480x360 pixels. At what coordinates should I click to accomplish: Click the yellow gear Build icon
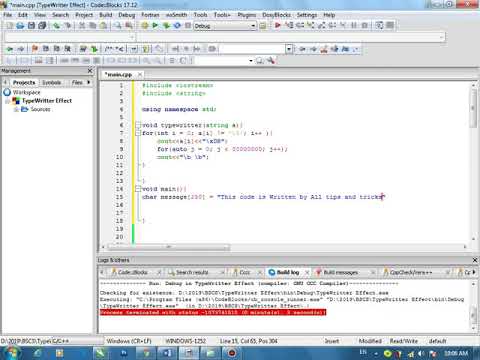pos(145,25)
